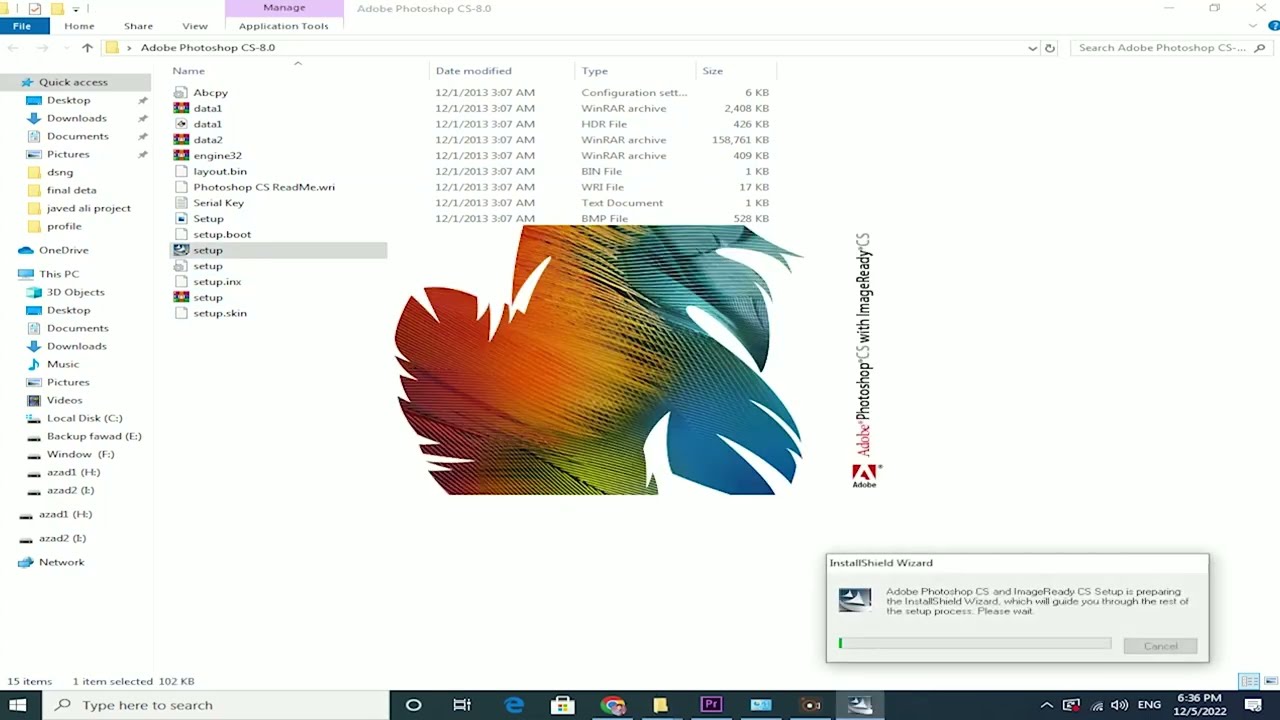This screenshot has height=720, width=1280.
Task: Open the dsng folder
Action: [x=60, y=172]
